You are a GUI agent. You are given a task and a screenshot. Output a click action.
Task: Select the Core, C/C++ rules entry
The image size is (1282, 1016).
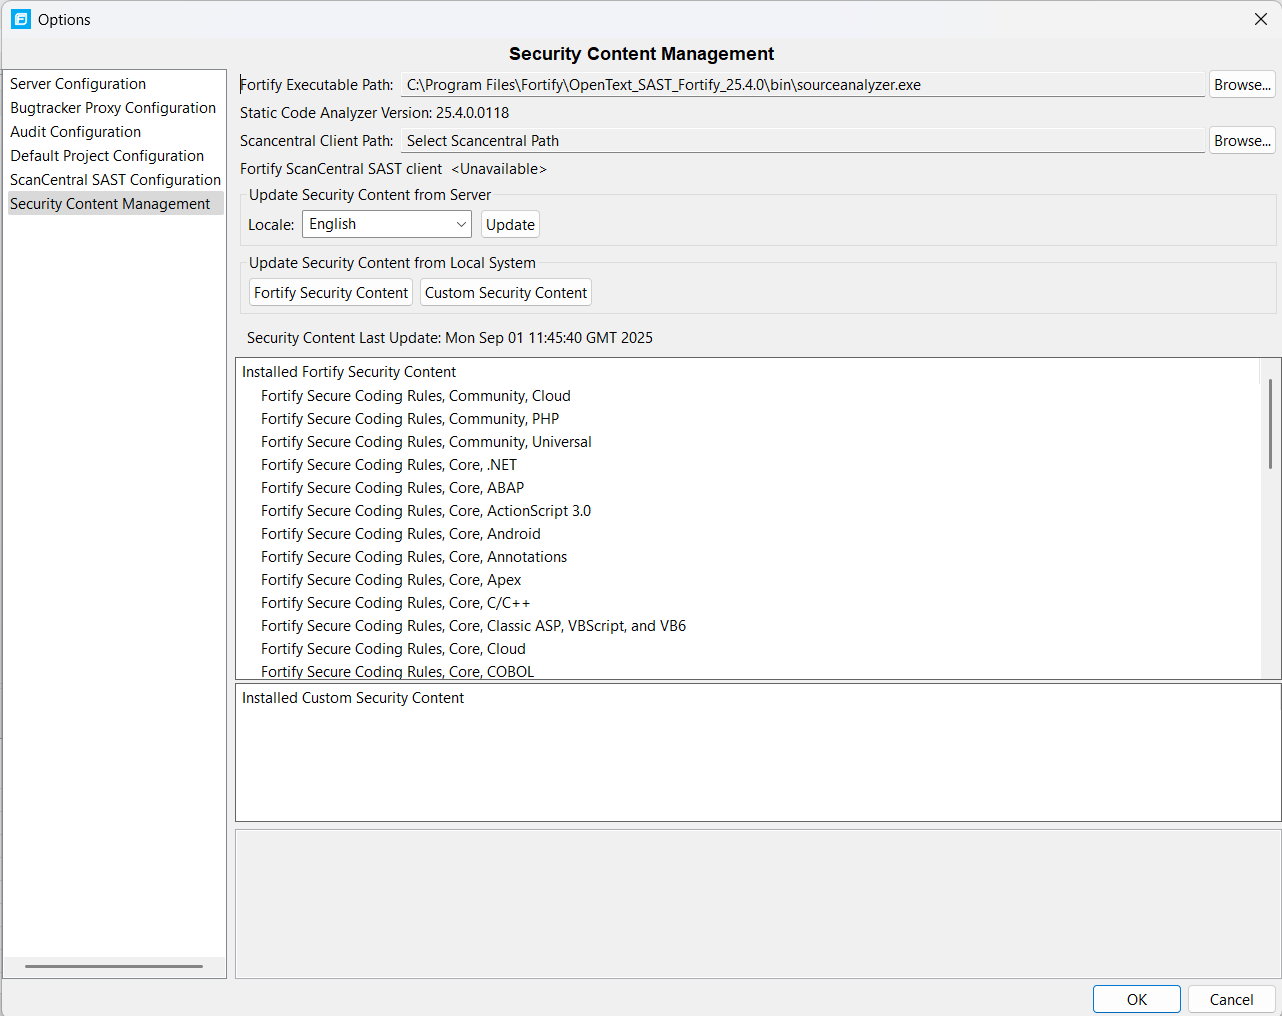(395, 602)
